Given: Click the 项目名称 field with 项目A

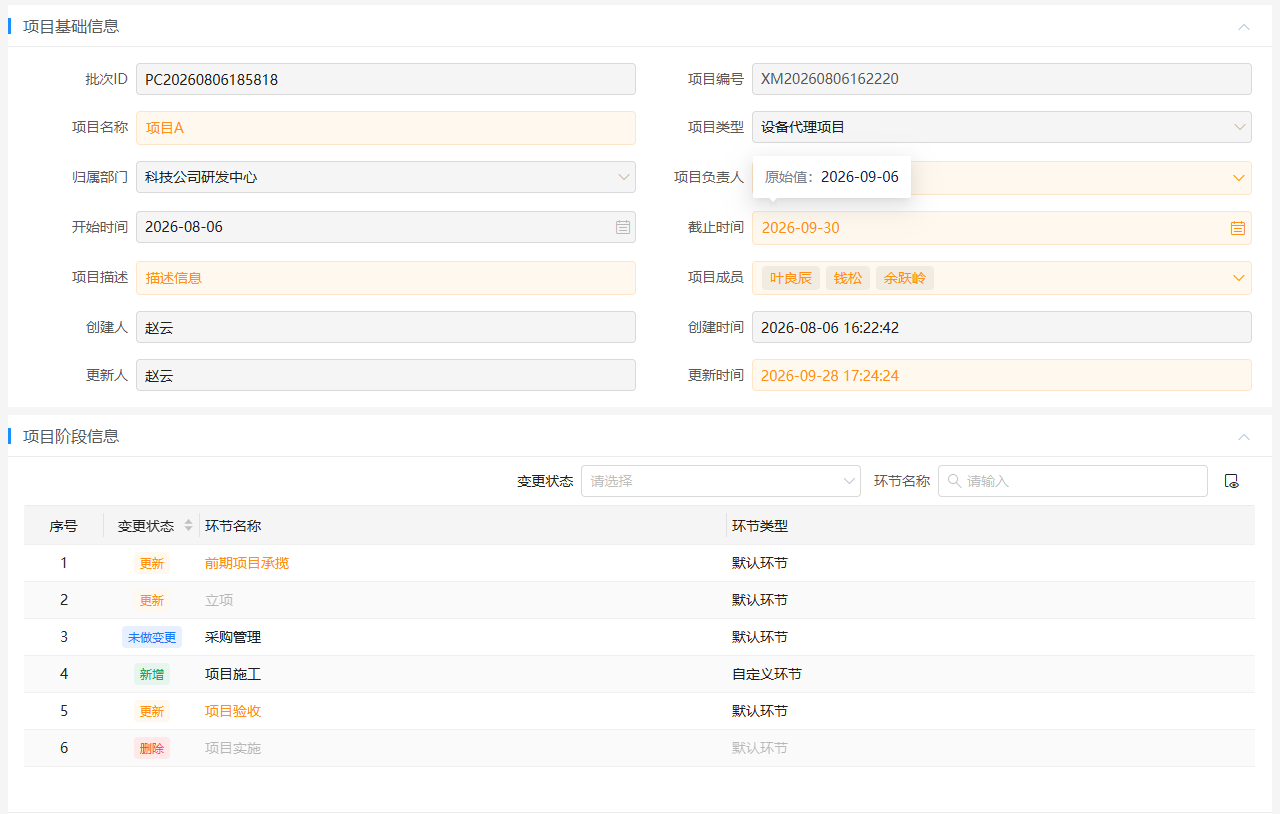Looking at the screenshot, I should [x=385, y=128].
